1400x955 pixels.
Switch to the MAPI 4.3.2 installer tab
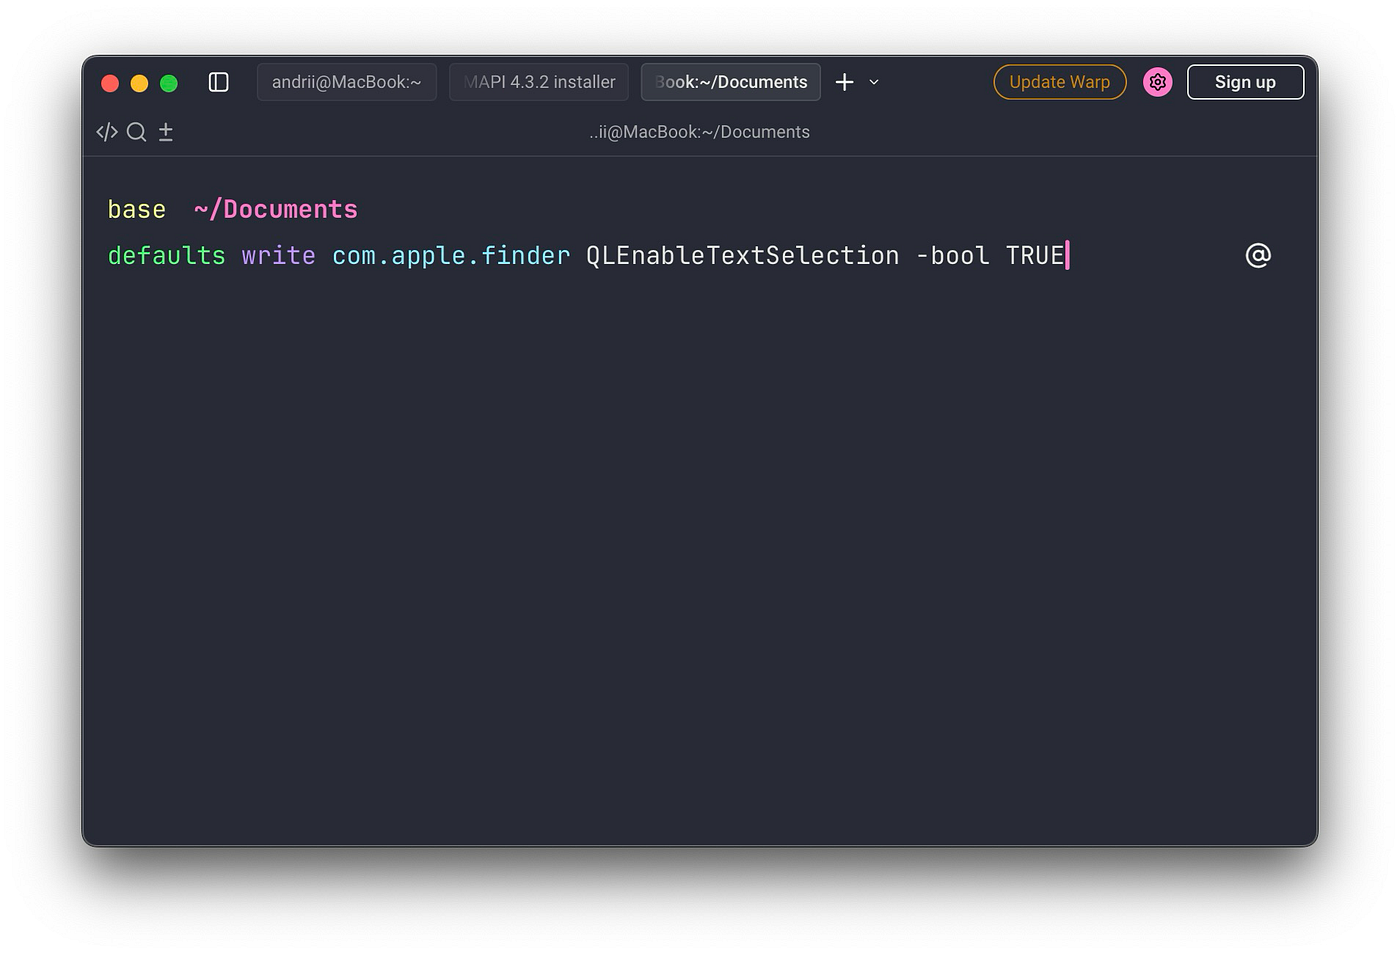(539, 82)
